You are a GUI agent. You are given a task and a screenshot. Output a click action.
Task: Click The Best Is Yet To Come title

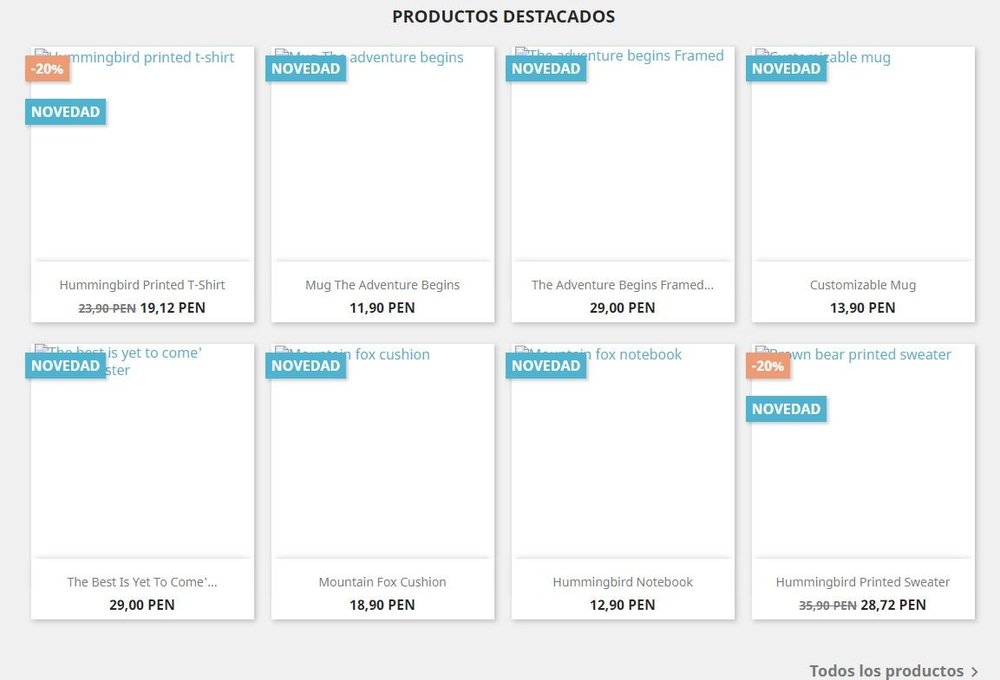tap(142, 582)
